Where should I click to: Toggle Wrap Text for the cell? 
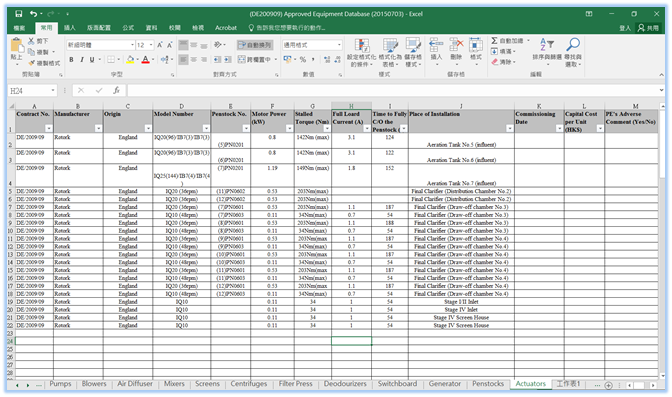255,45
